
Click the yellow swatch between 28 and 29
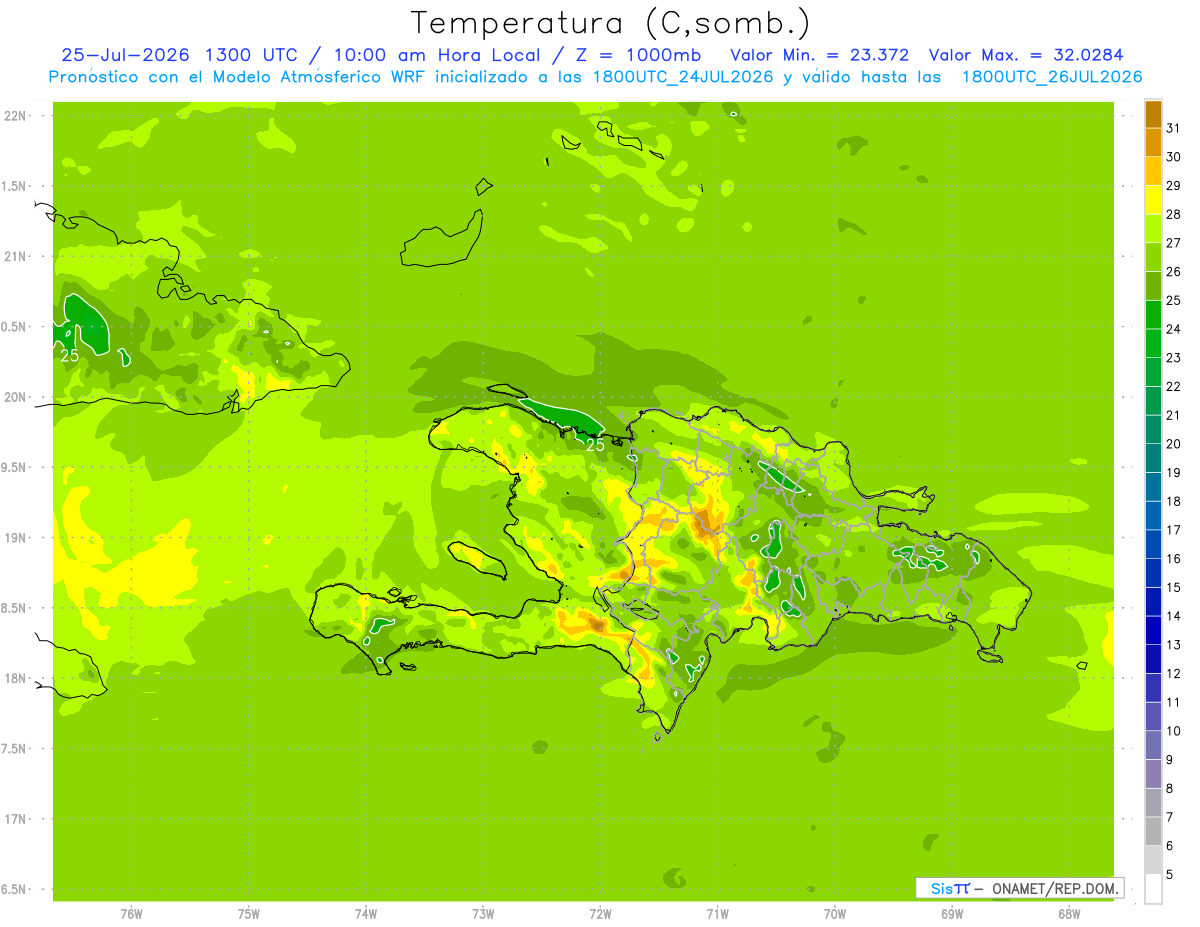1153,200
